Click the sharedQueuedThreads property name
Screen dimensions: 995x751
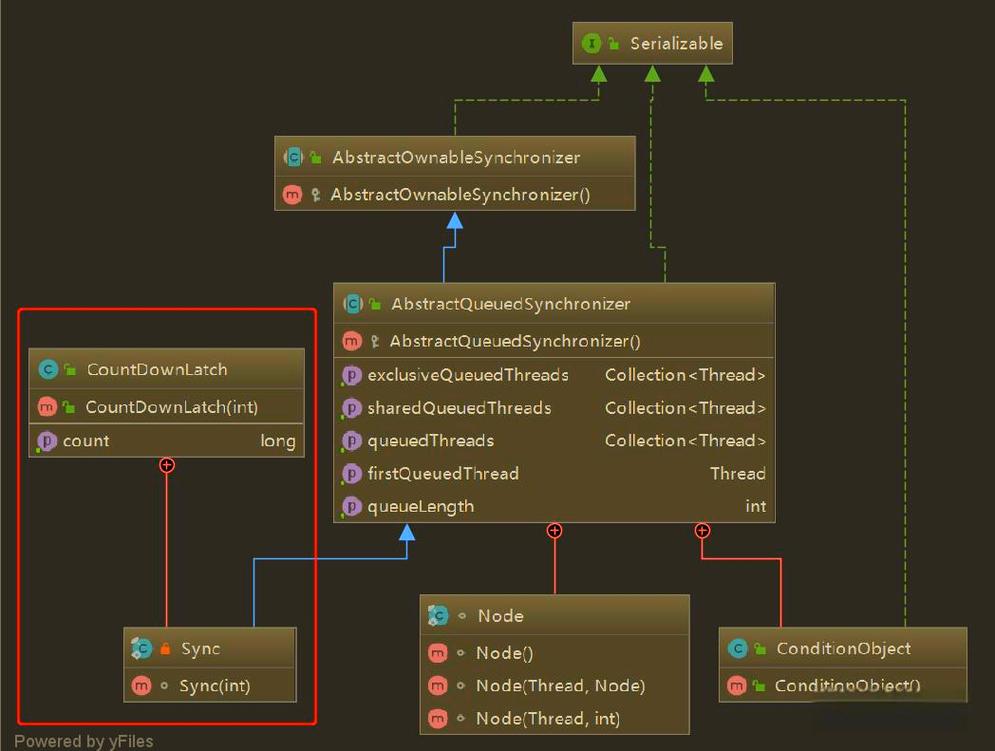(459, 408)
